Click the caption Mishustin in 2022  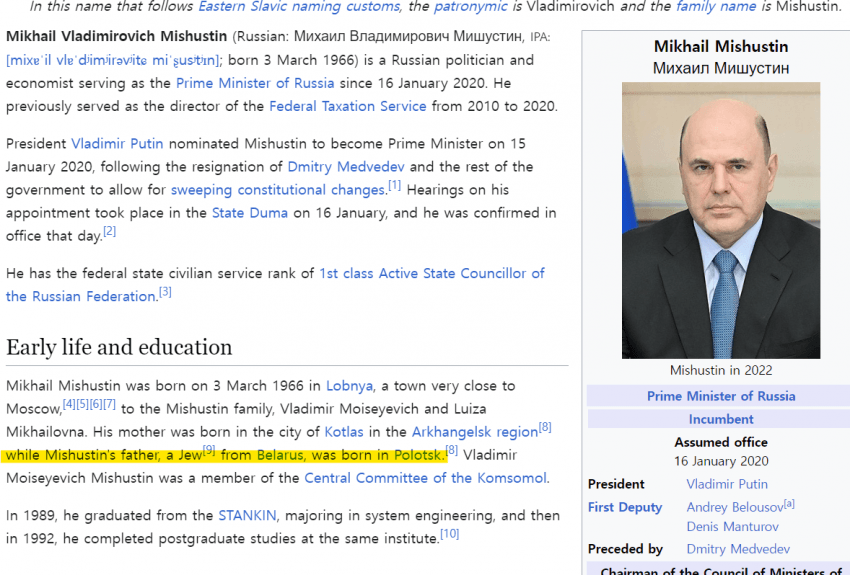click(721, 371)
